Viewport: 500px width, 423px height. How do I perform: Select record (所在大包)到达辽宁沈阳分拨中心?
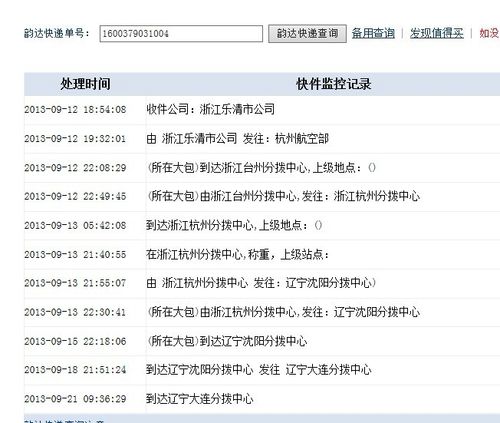pyautogui.click(x=227, y=341)
